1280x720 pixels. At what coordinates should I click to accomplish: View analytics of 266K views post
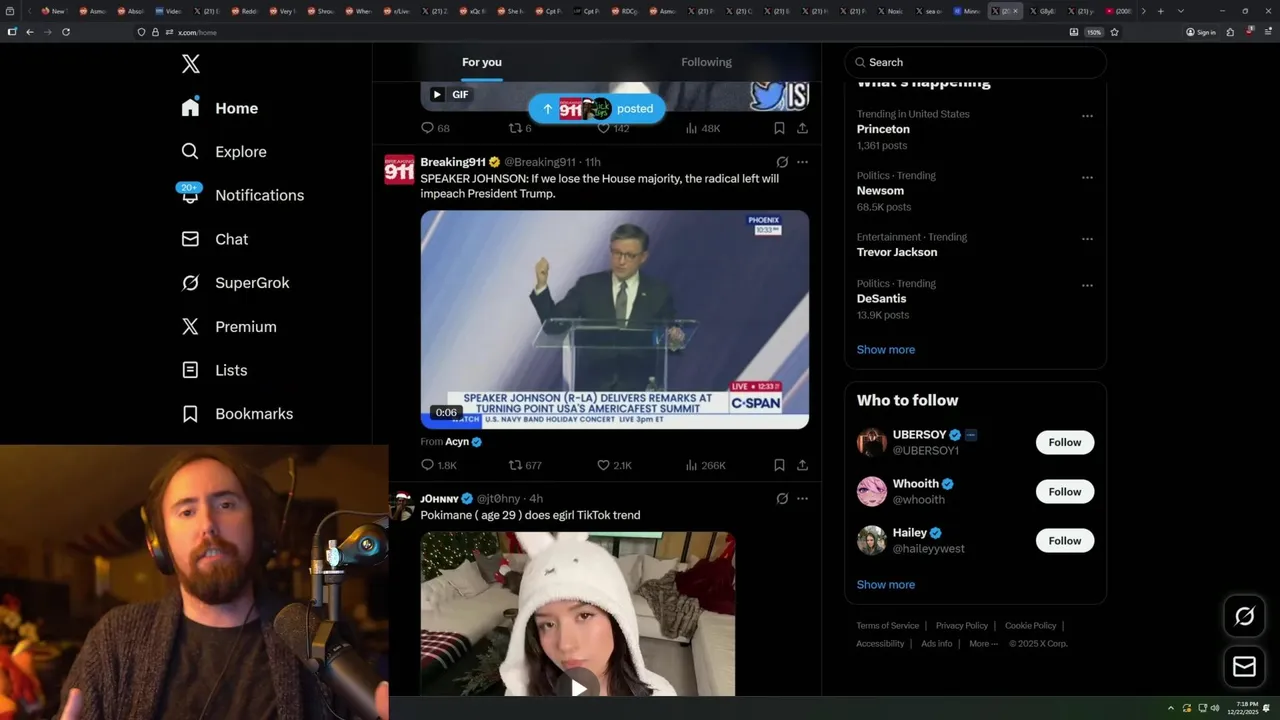pos(705,465)
